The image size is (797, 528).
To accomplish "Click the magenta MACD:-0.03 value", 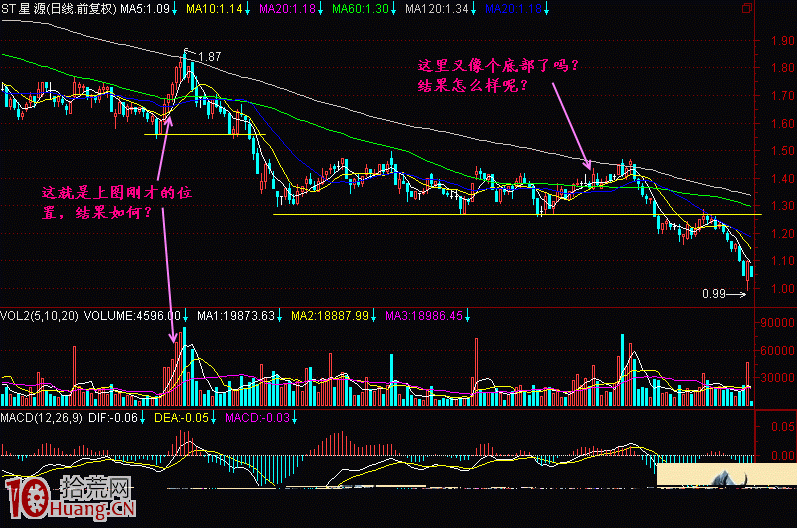I will click(257, 418).
